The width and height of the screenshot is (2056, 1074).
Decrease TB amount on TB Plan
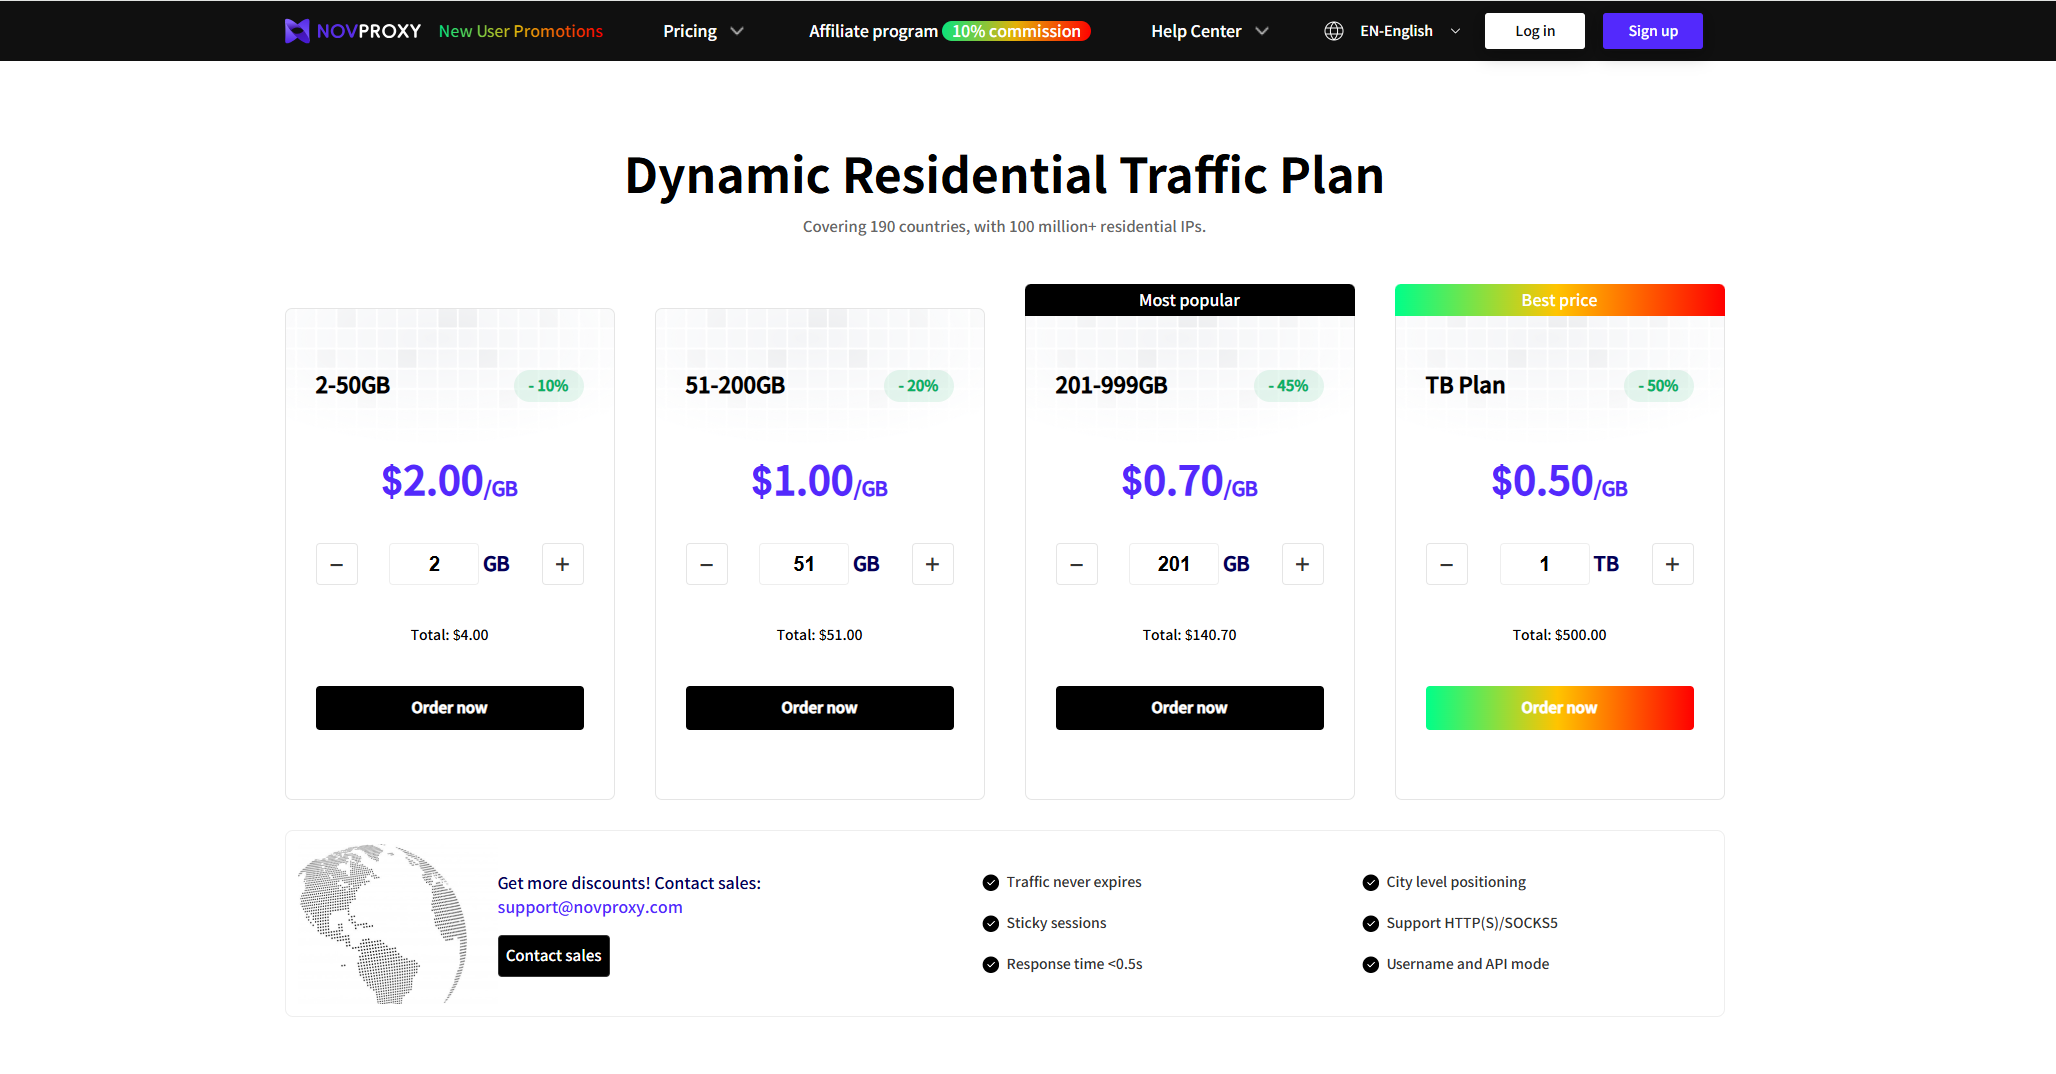(1446, 564)
